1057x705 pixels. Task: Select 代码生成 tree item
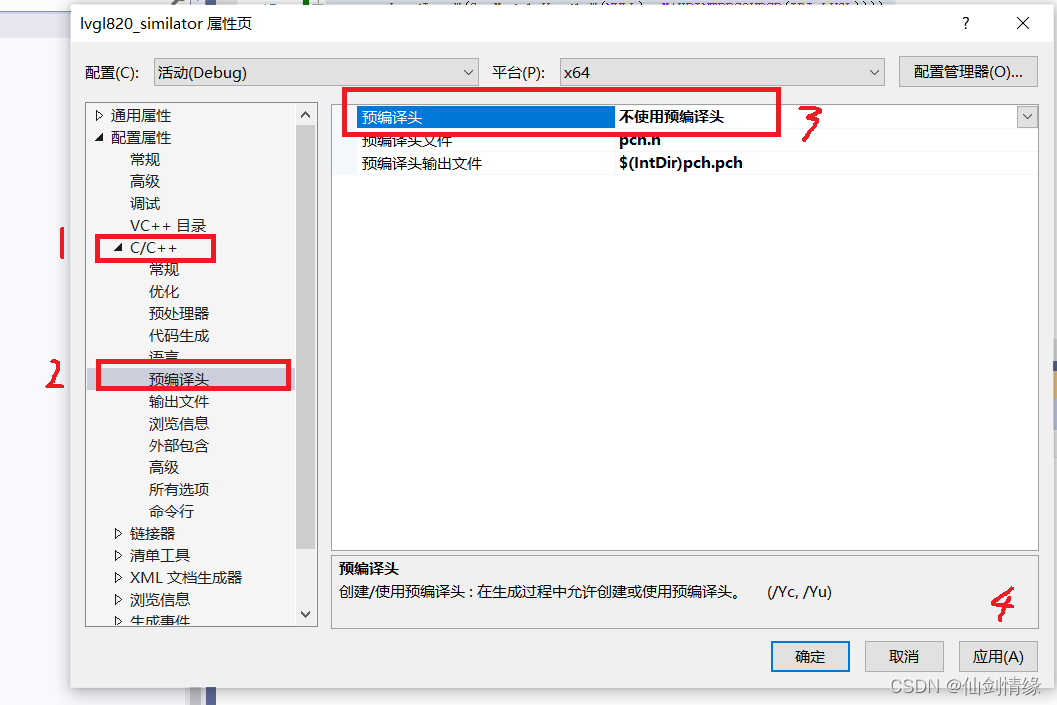179,336
